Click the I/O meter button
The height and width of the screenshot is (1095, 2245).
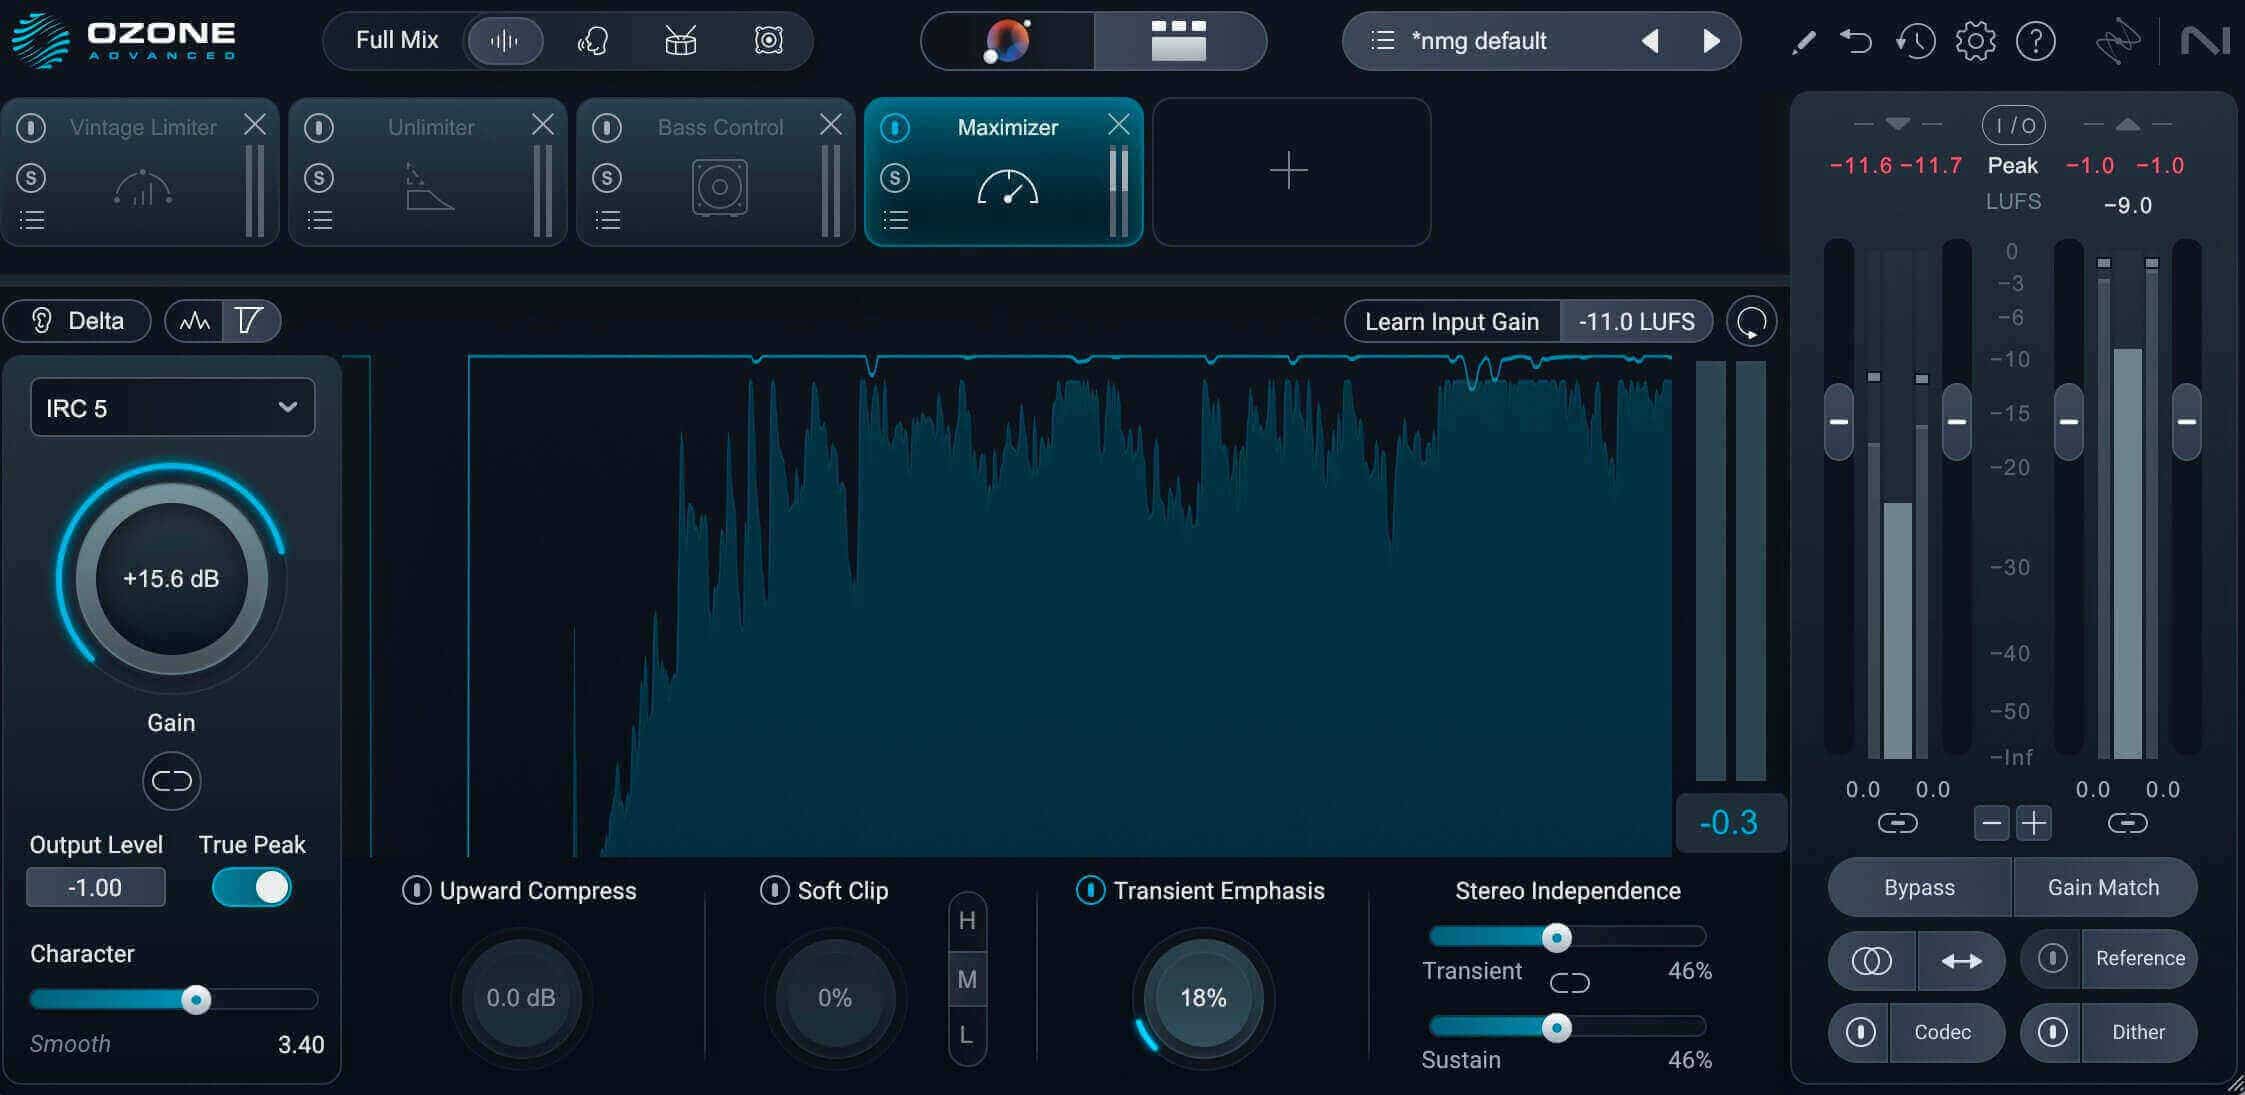coord(2013,125)
